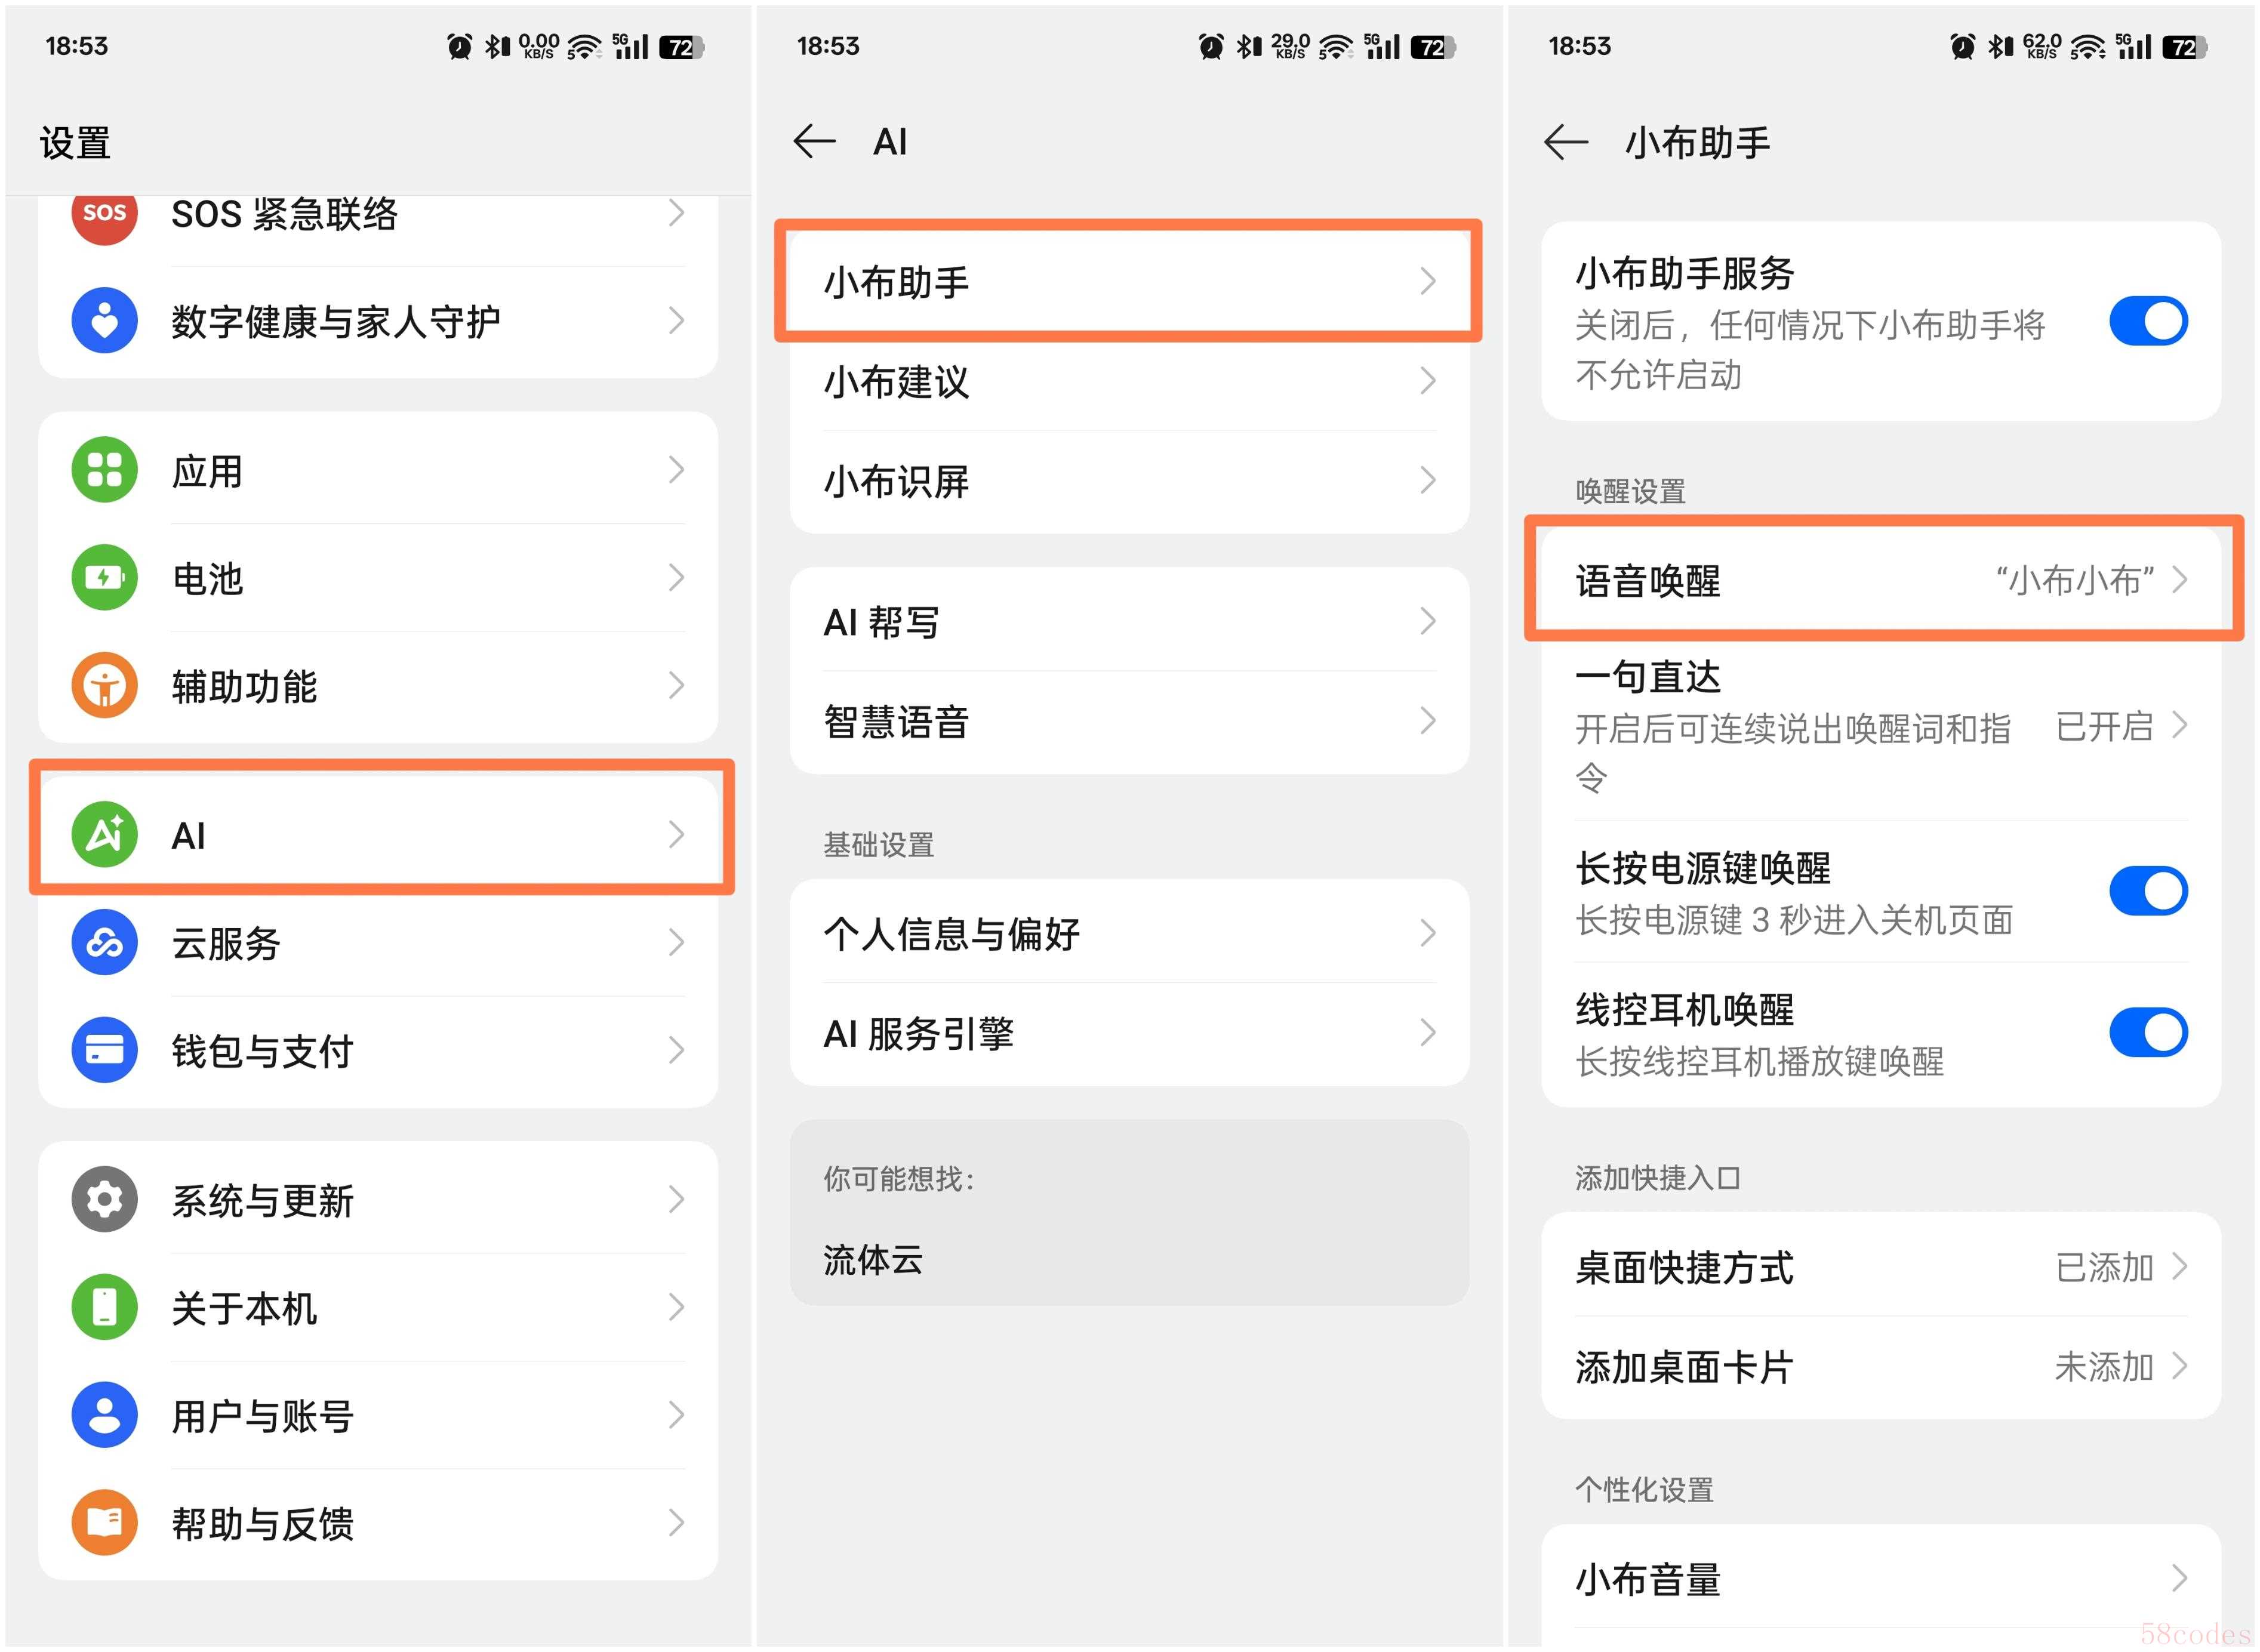This screenshot has height=1652, width=2260.
Task: Open chevron on AI 帮写 row
Action: coord(1428,622)
